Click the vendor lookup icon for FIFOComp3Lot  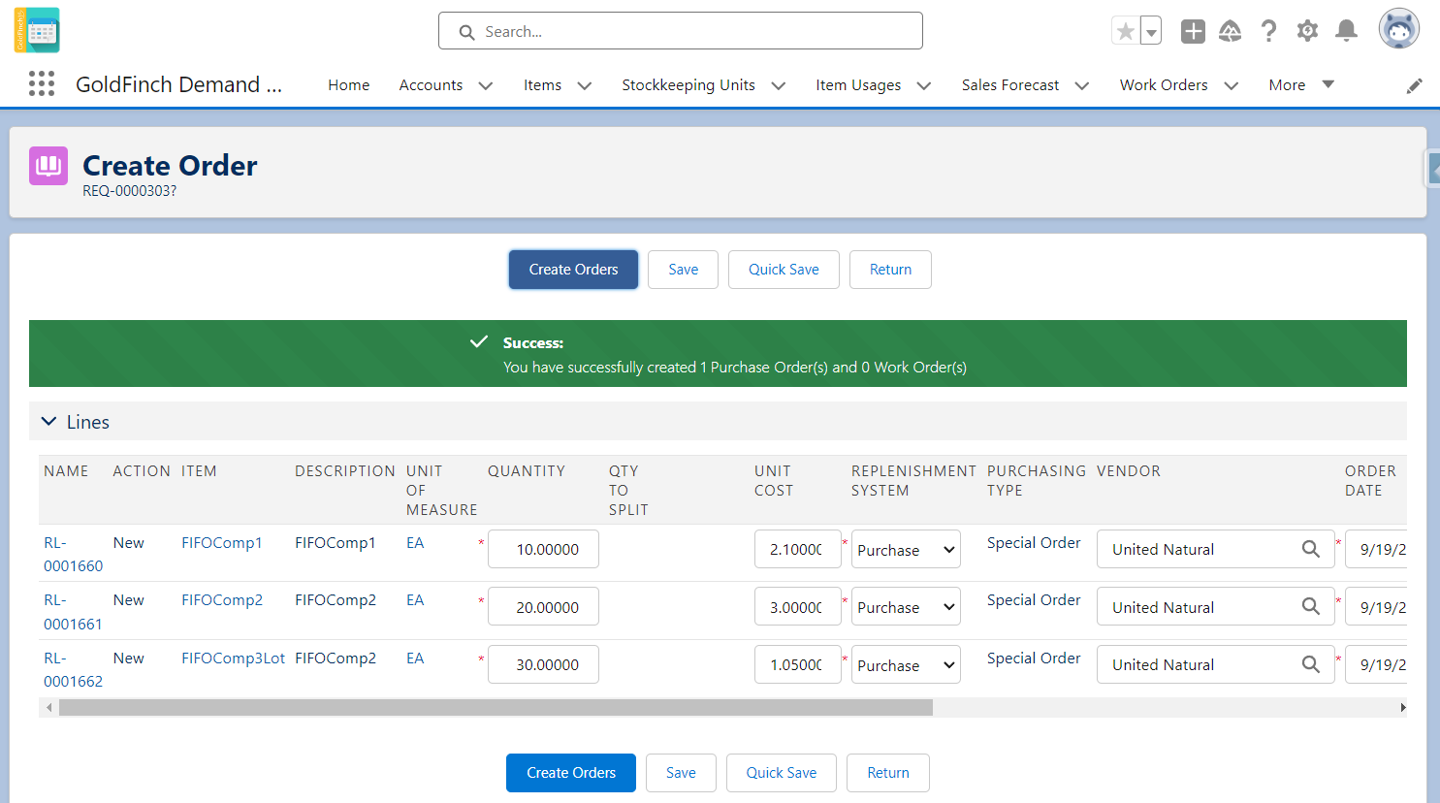tap(1310, 664)
